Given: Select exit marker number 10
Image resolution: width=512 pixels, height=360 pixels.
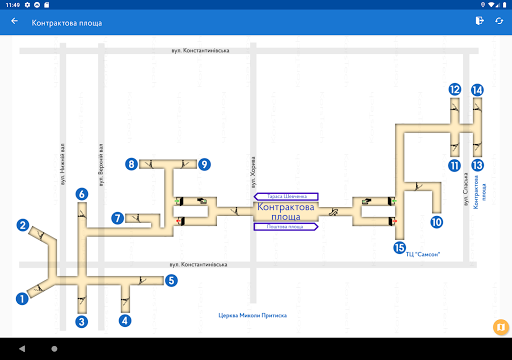Looking at the screenshot, I should [x=437, y=222].
